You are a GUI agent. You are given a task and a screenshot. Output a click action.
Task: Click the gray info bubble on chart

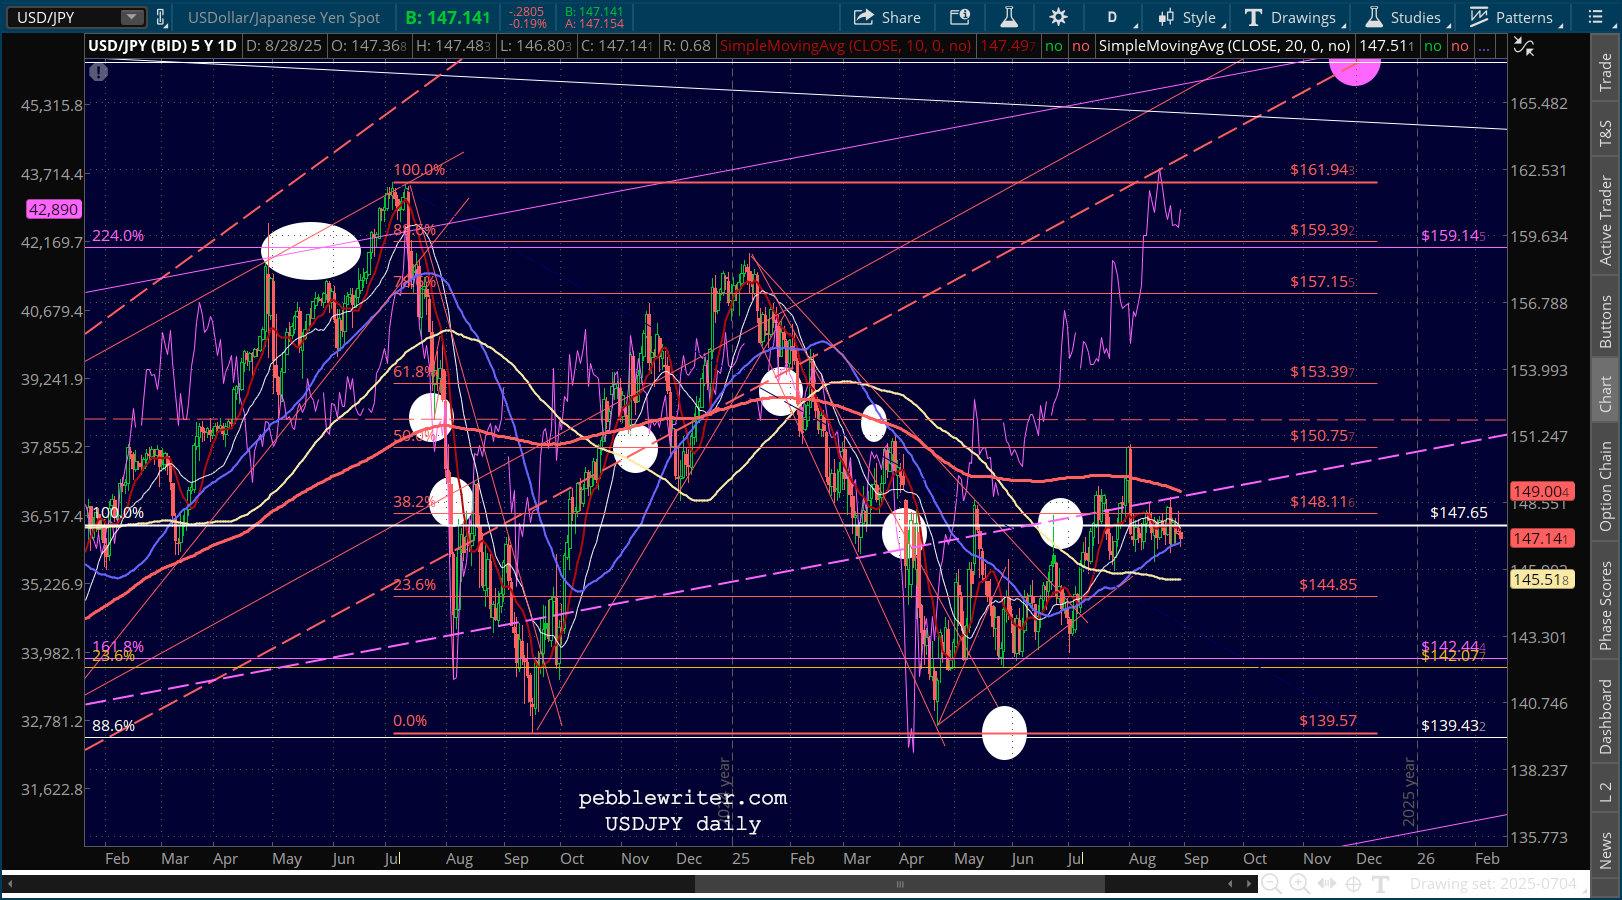pos(98,71)
